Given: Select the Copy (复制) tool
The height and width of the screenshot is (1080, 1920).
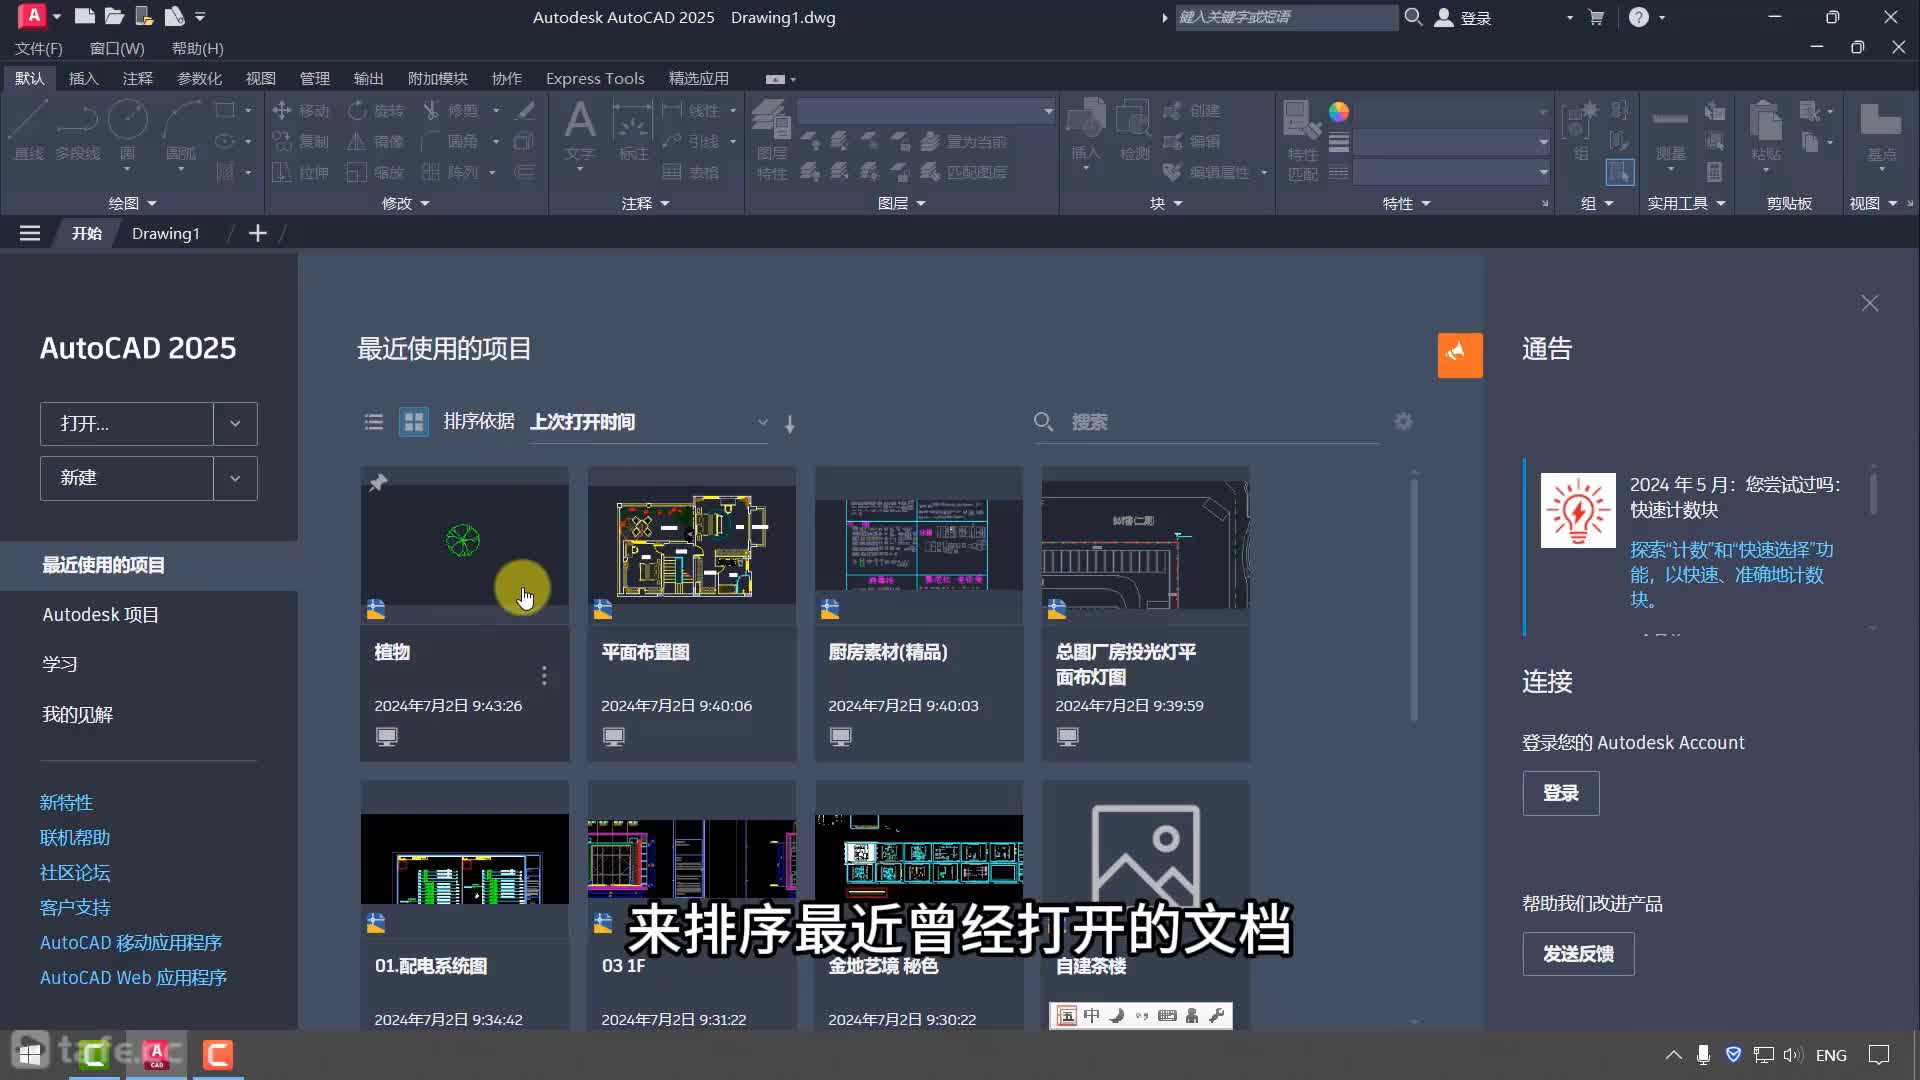Looking at the screenshot, I should [301, 141].
